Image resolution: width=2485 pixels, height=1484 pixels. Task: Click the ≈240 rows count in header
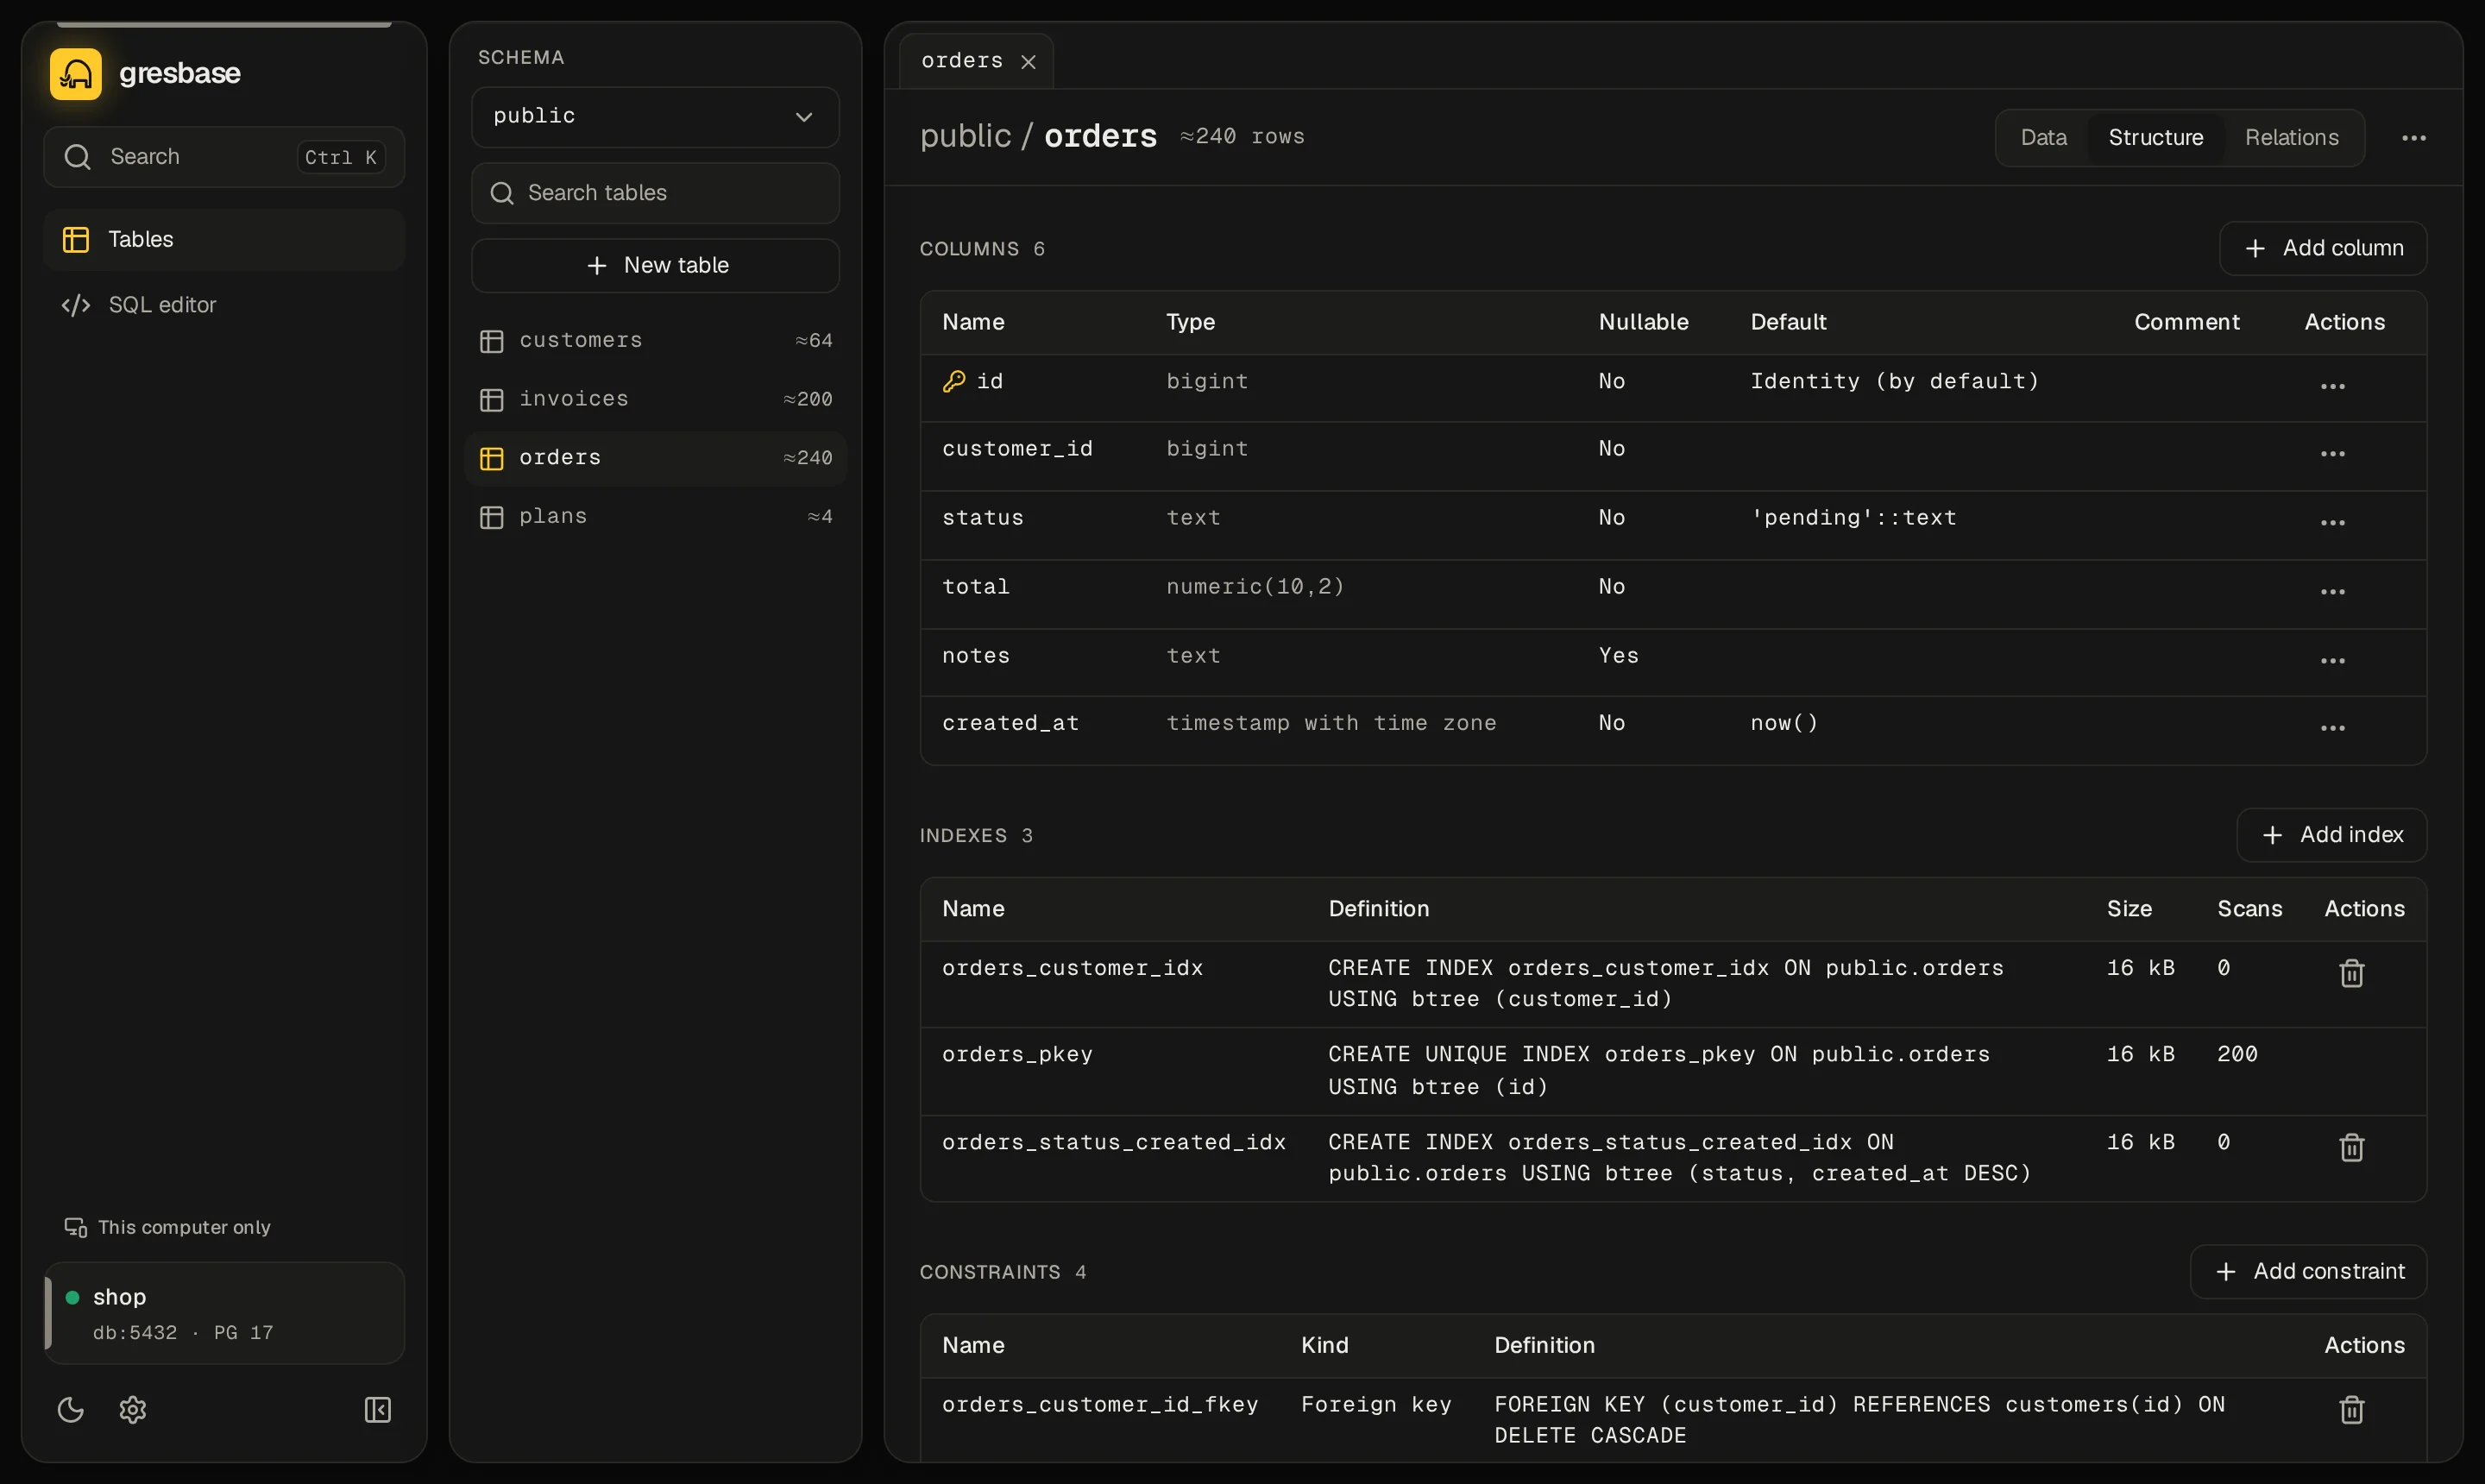click(x=1242, y=137)
